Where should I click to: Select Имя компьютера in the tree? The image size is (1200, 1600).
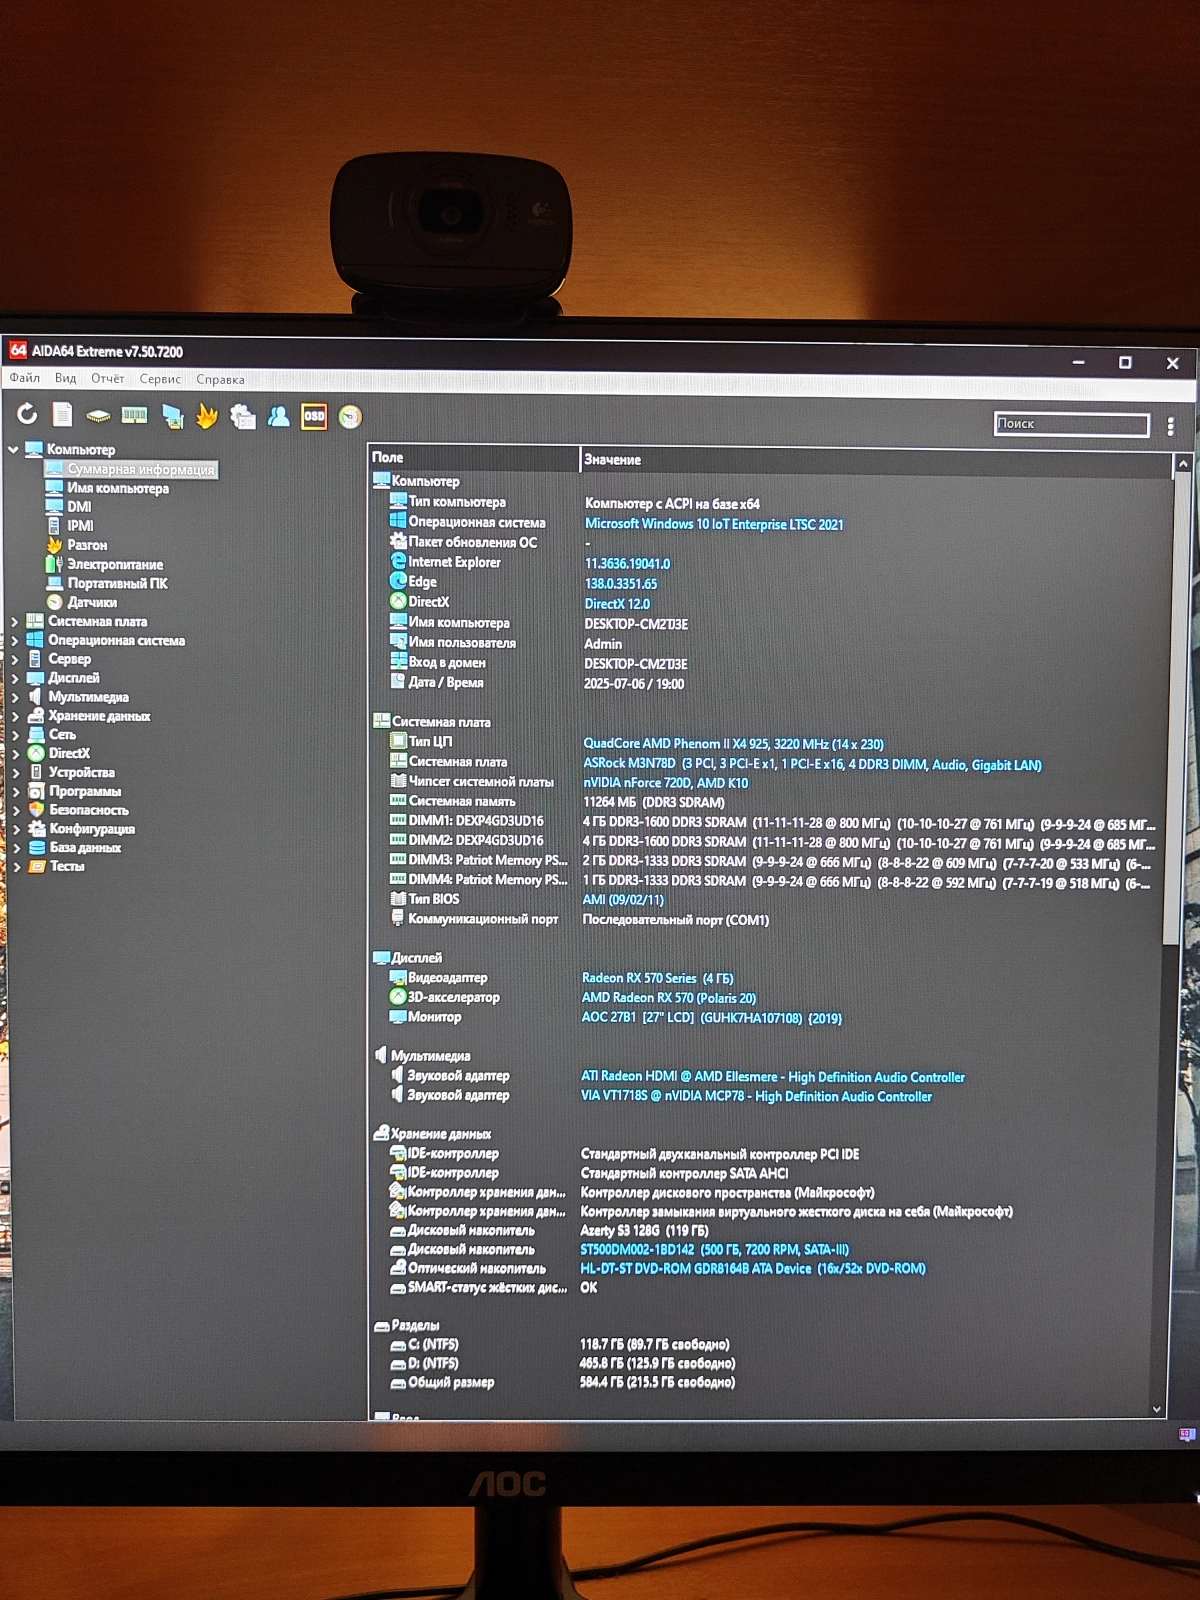118,488
